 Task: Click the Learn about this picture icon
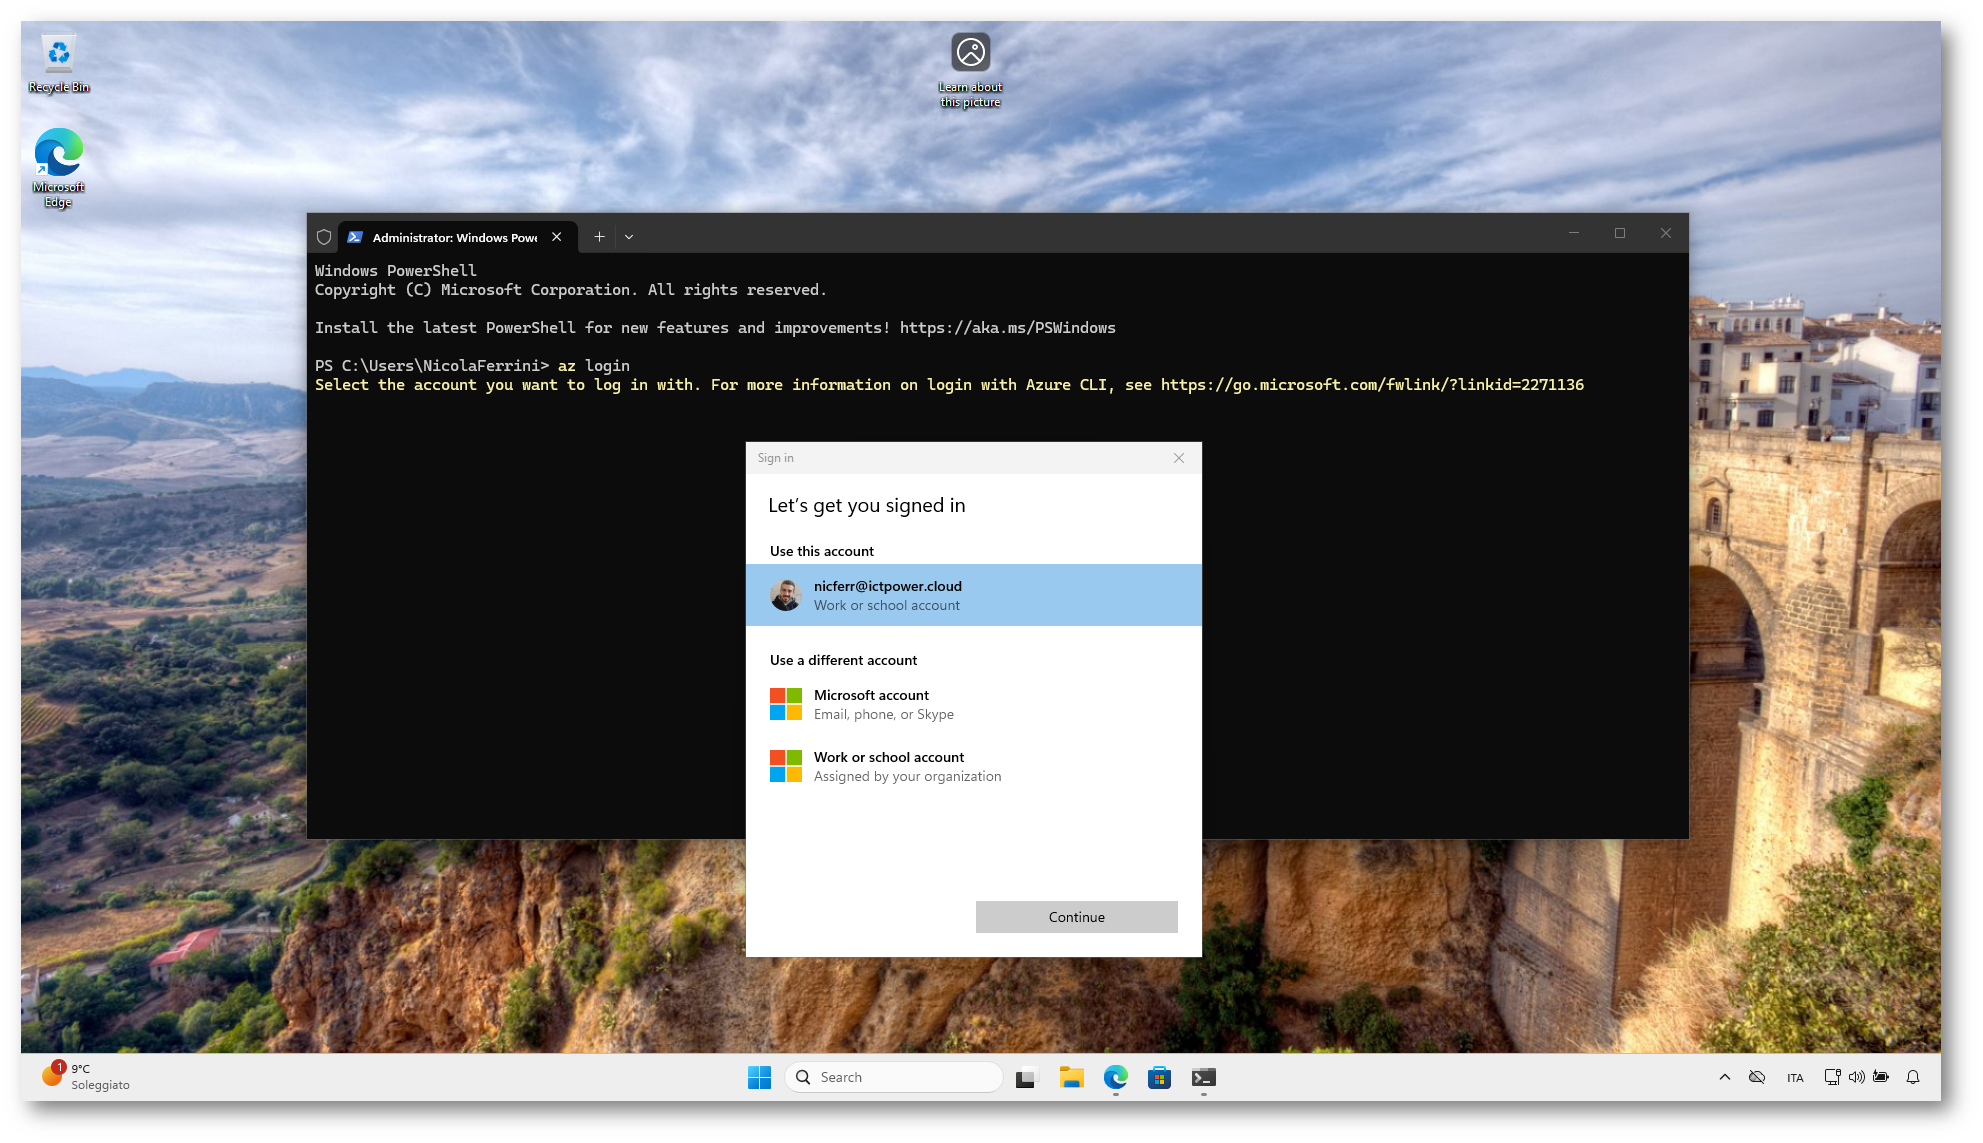click(x=970, y=66)
